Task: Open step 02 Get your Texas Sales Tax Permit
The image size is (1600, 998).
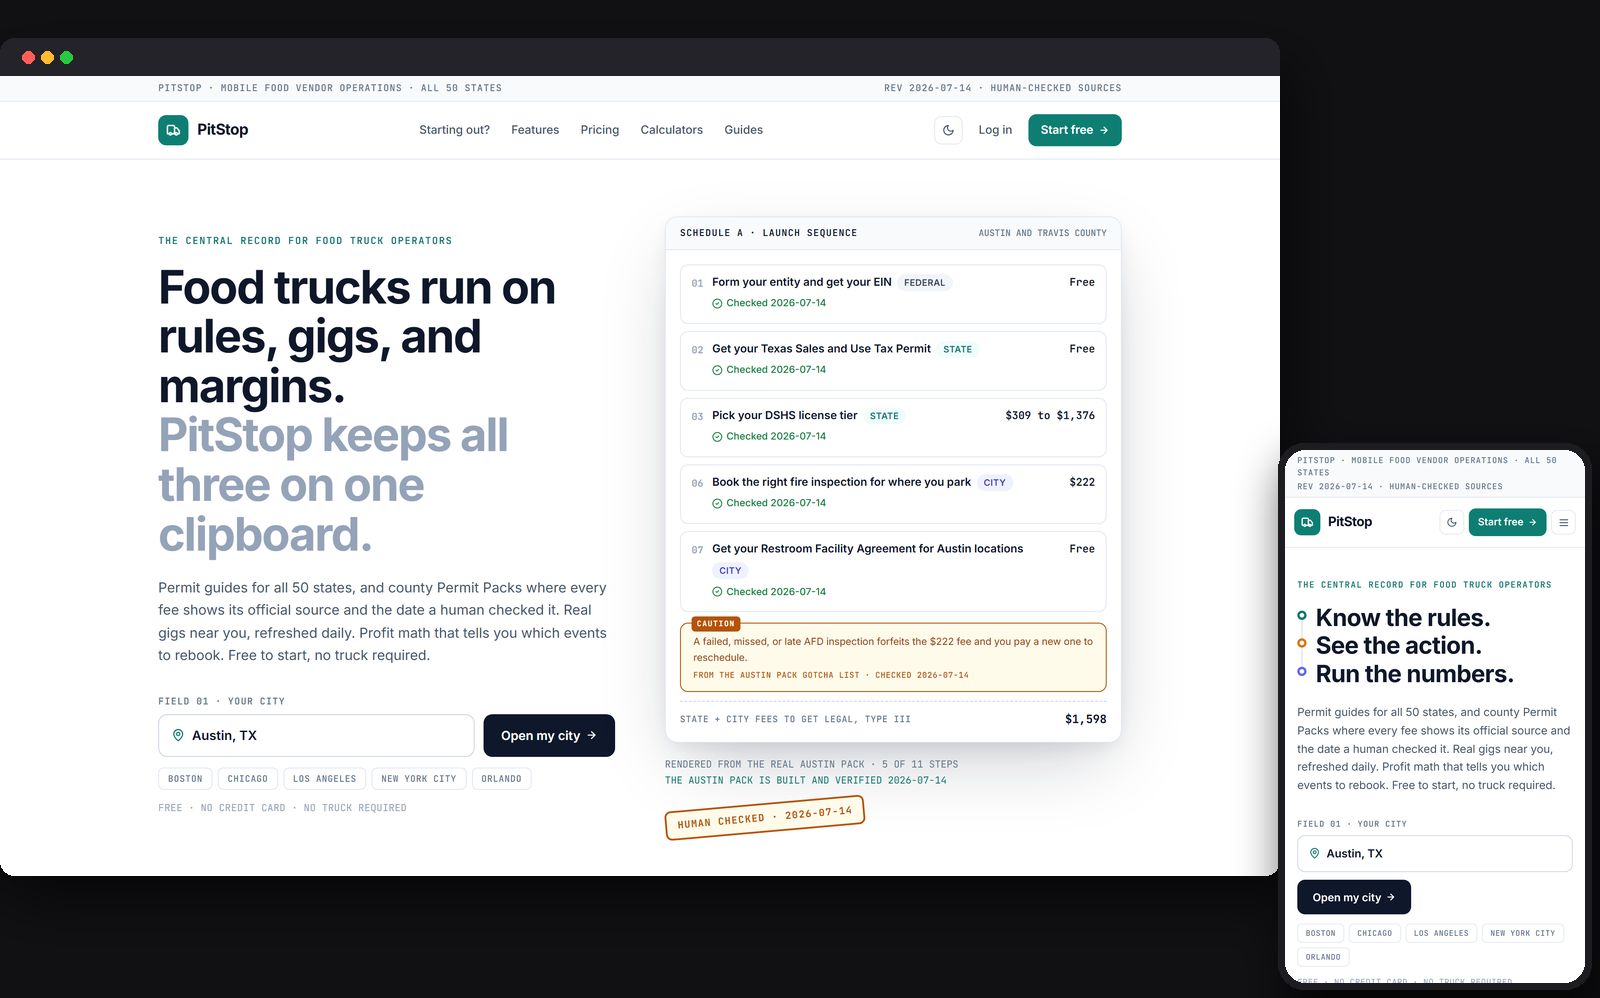Action: (x=893, y=360)
